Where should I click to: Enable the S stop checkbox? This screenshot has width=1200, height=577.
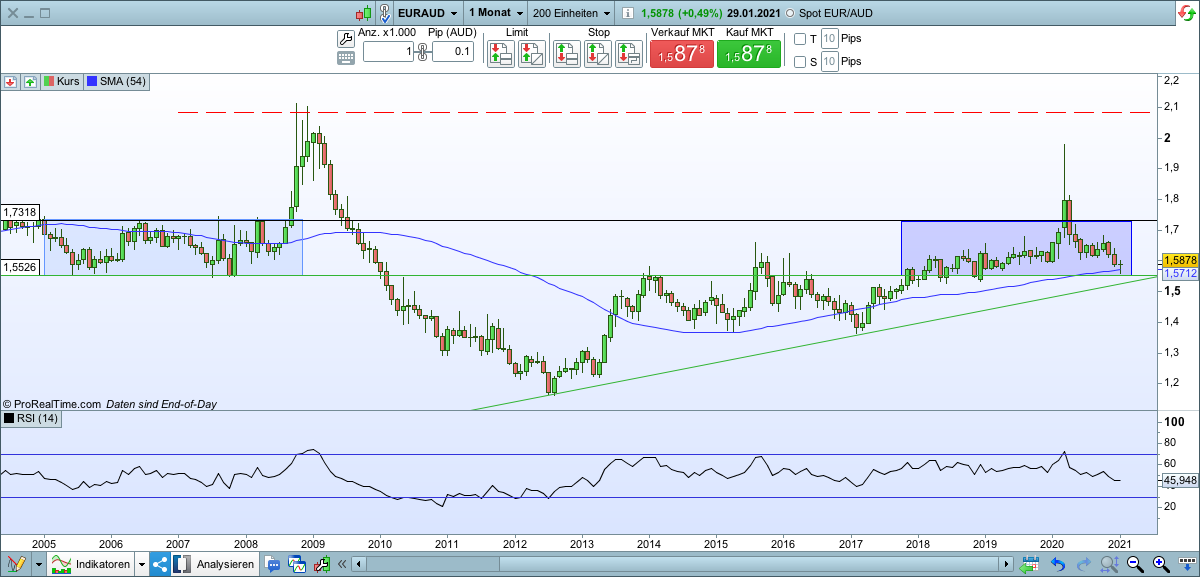(798, 62)
